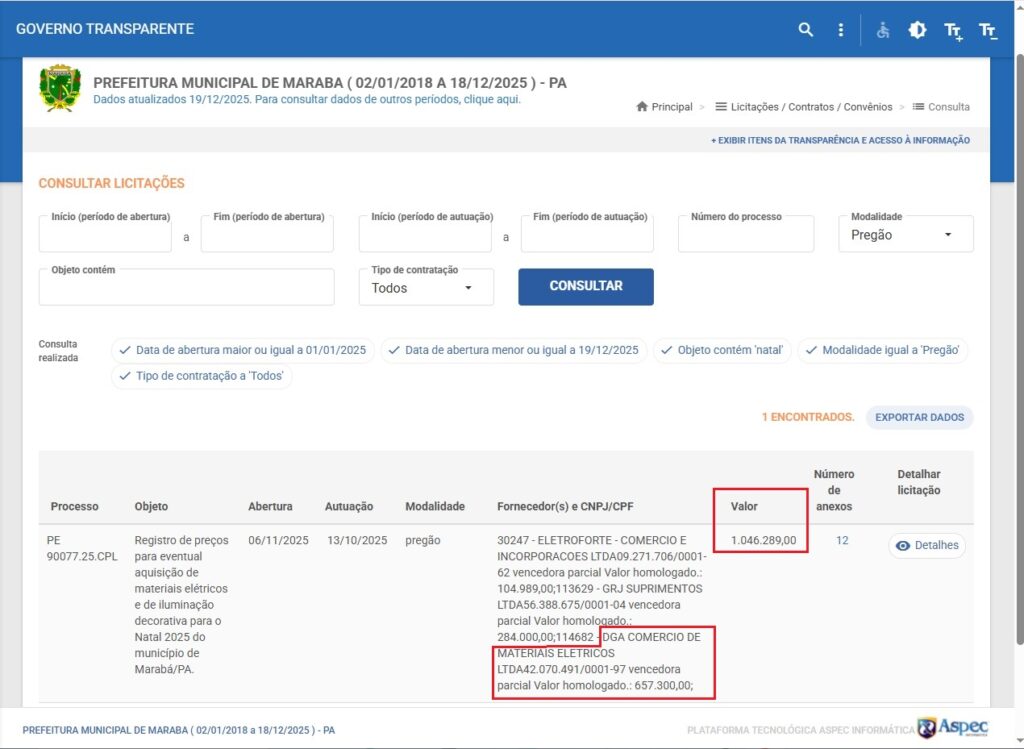Expand the Modalidade dropdown showing Pregão

(905, 235)
